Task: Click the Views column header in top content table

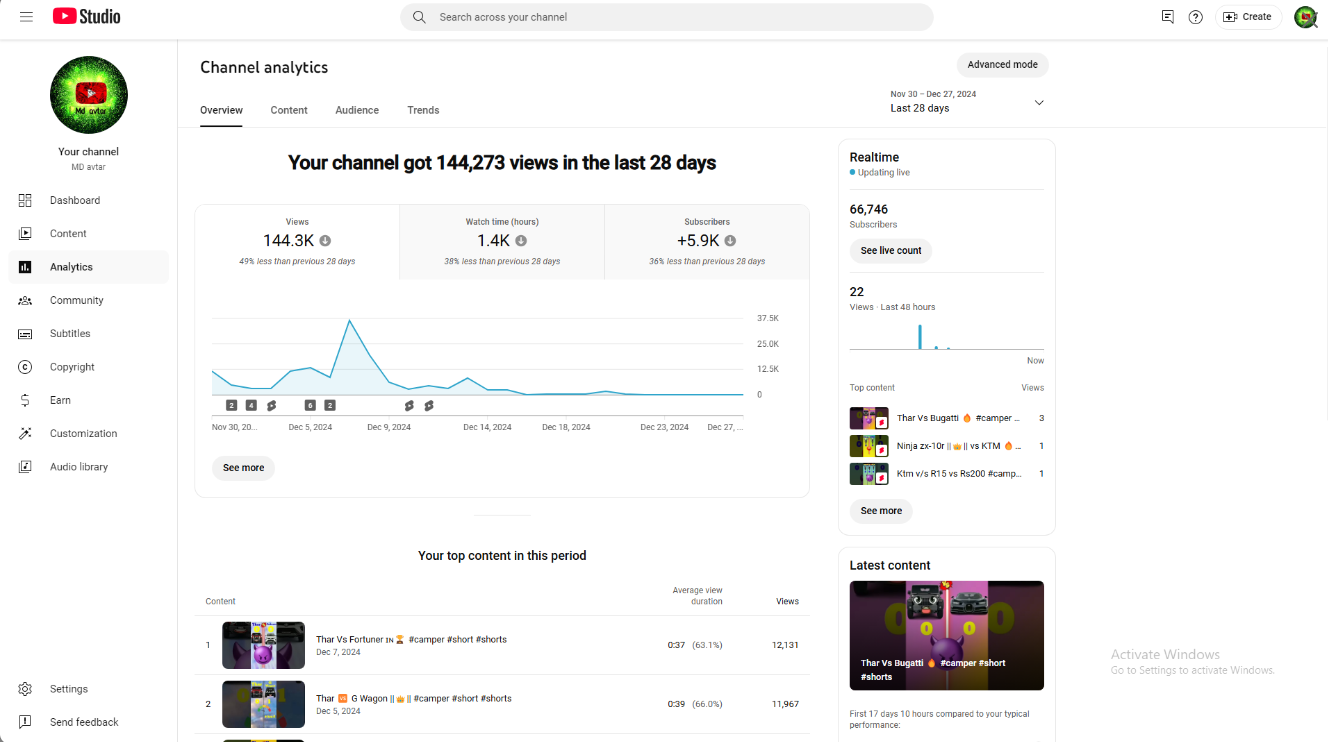Action: 788,601
